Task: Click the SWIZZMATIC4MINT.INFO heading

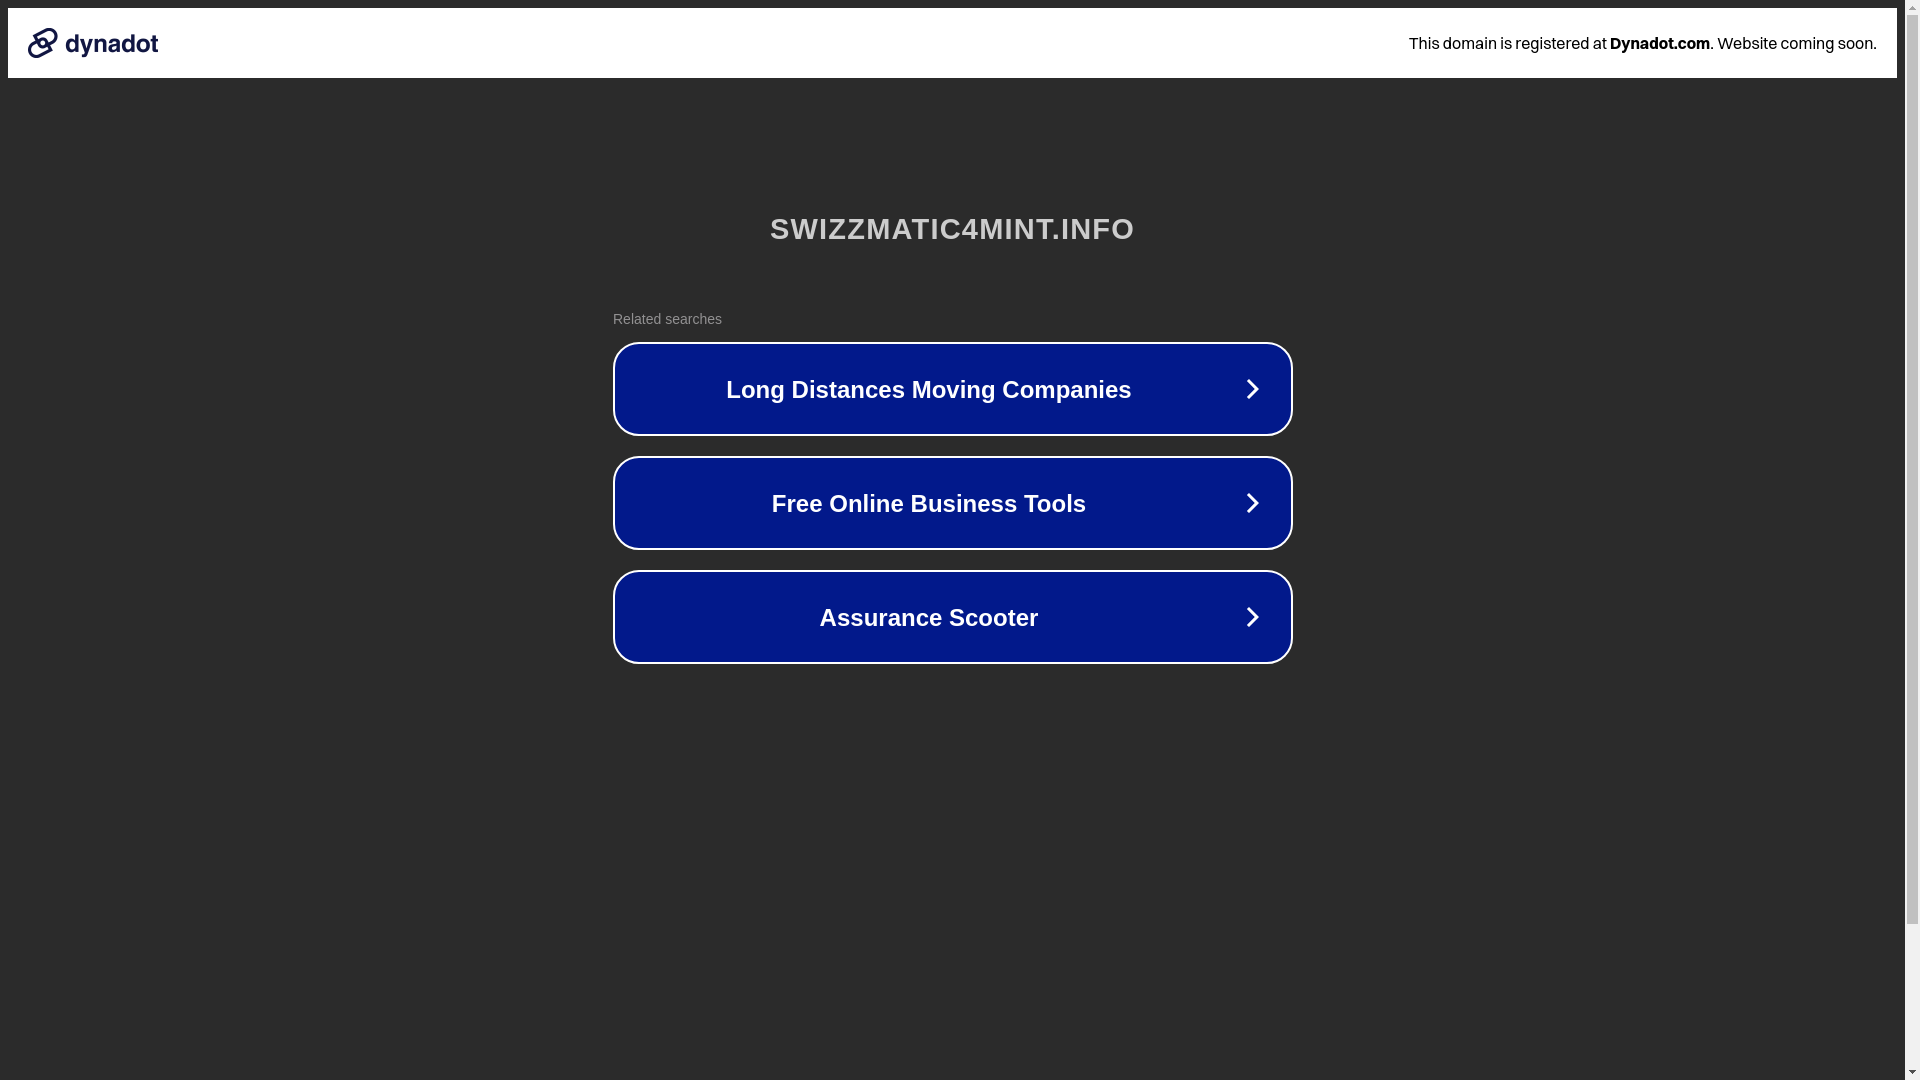Action: [x=952, y=229]
